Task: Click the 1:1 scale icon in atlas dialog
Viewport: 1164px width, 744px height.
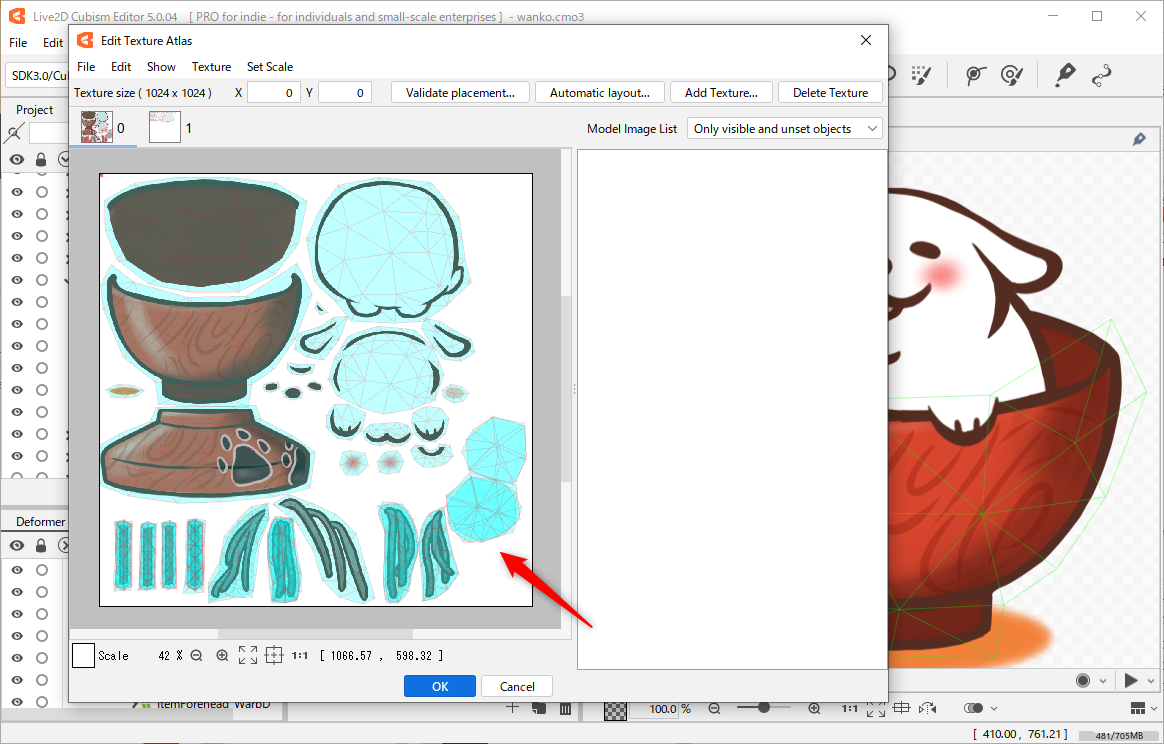Action: (x=299, y=656)
